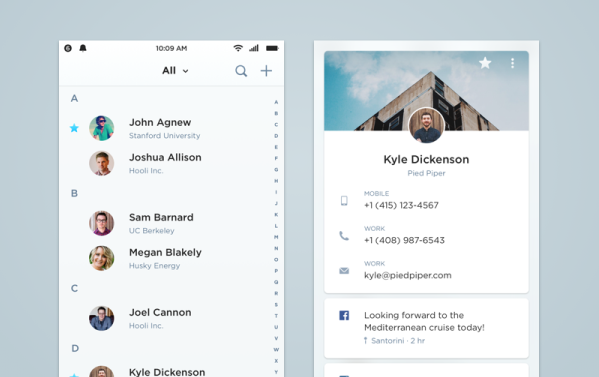Click the section header letter B
This screenshot has height=377, width=599.
(74, 193)
